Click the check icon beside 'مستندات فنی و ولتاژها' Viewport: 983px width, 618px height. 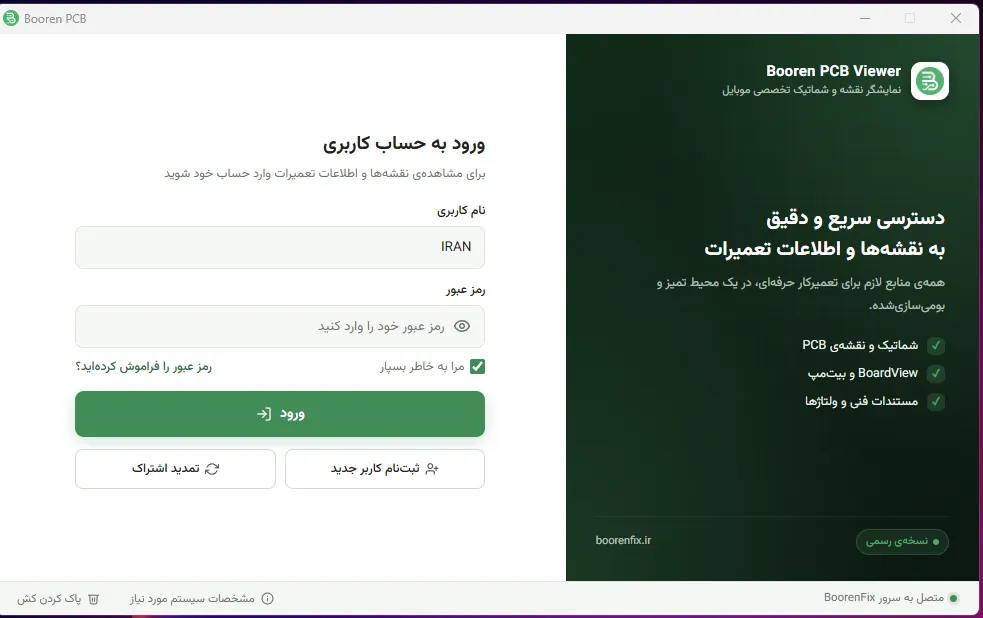pos(936,401)
